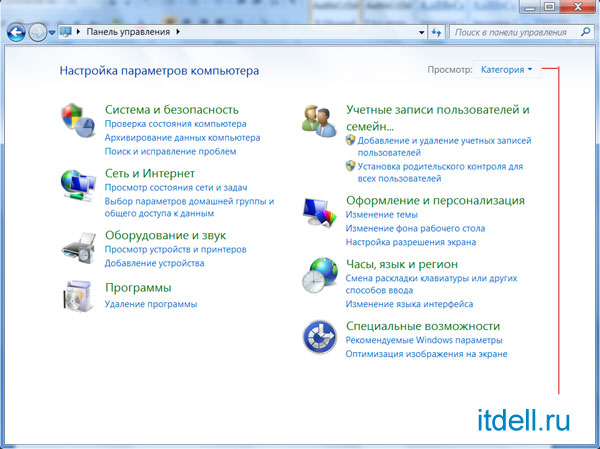Click the UAC shield beside Установка родительского контроля
Image resolution: width=600 pixels, height=449 pixels.
click(x=350, y=166)
